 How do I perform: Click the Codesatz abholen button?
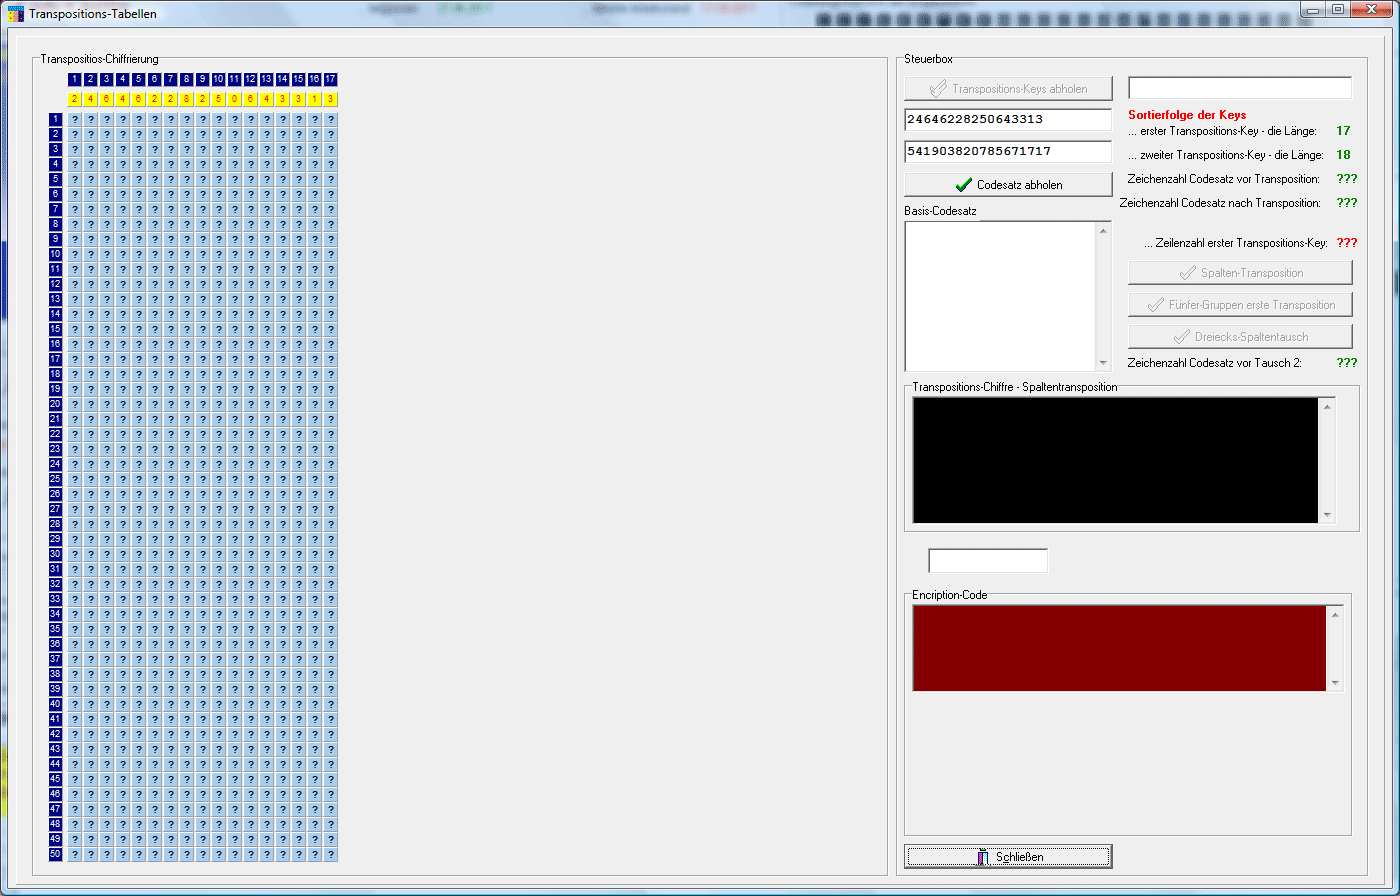click(x=1008, y=184)
